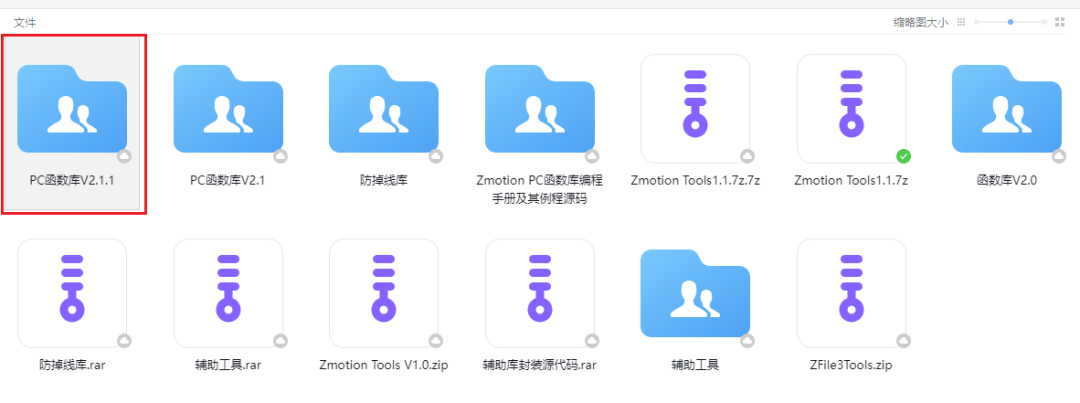Viewport: 1080px width, 403px height.
Task: Select Zmotion Tools1.1.7z.7z archive icon
Action: [695, 108]
